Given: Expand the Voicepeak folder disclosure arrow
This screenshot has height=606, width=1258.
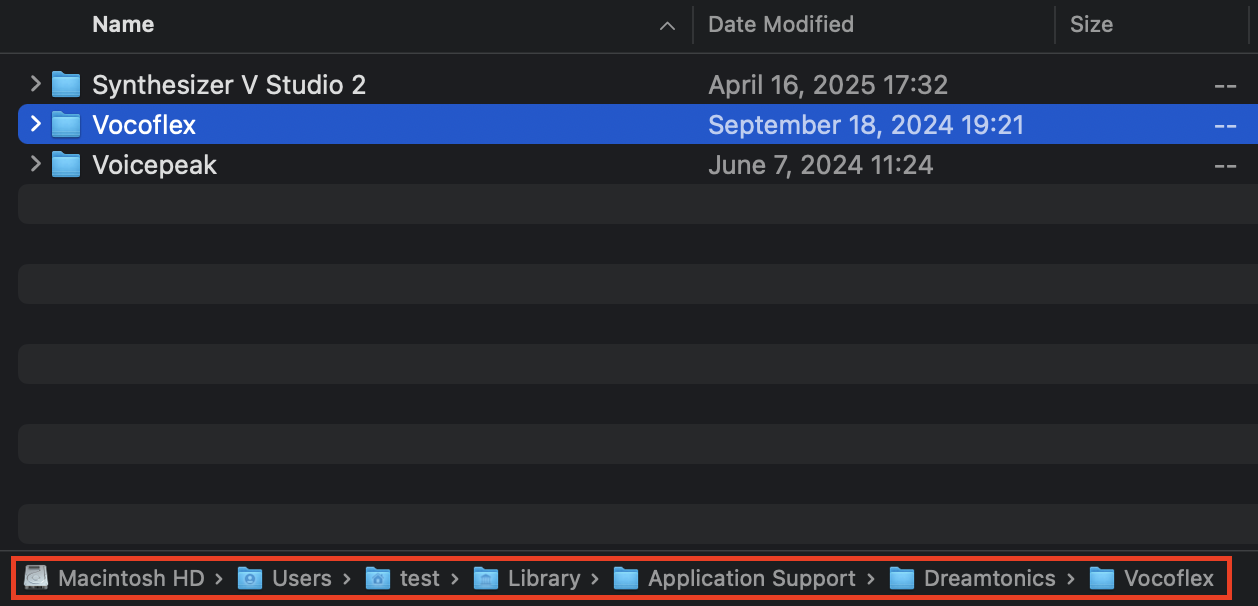Looking at the screenshot, I should point(36,164).
